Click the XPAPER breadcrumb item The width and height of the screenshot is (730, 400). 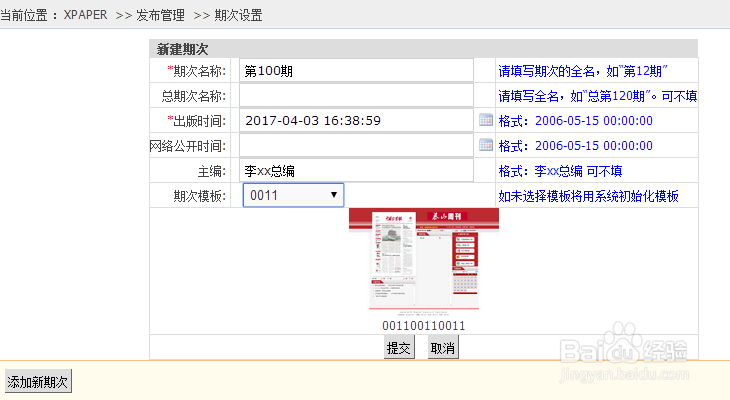tap(86, 15)
